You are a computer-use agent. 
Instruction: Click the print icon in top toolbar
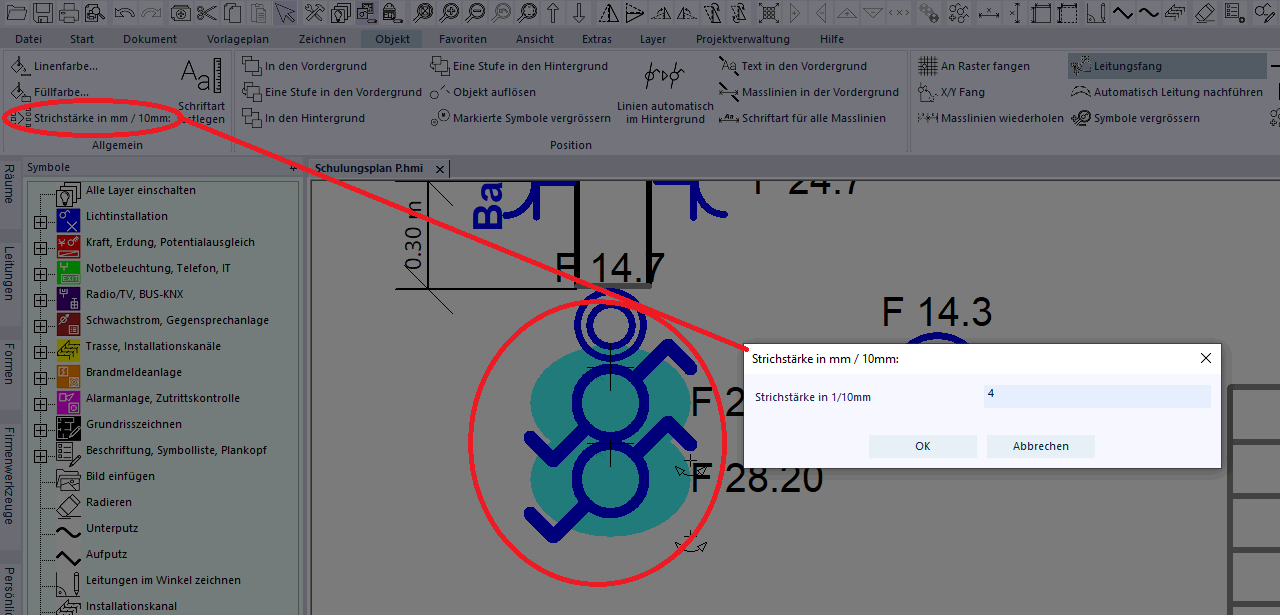coord(69,13)
